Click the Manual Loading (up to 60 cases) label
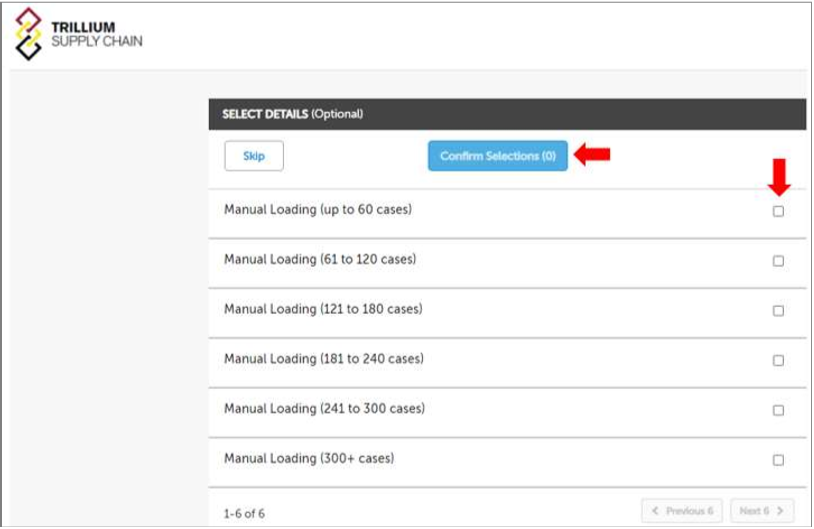The height and width of the screenshot is (529, 814). [318, 210]
